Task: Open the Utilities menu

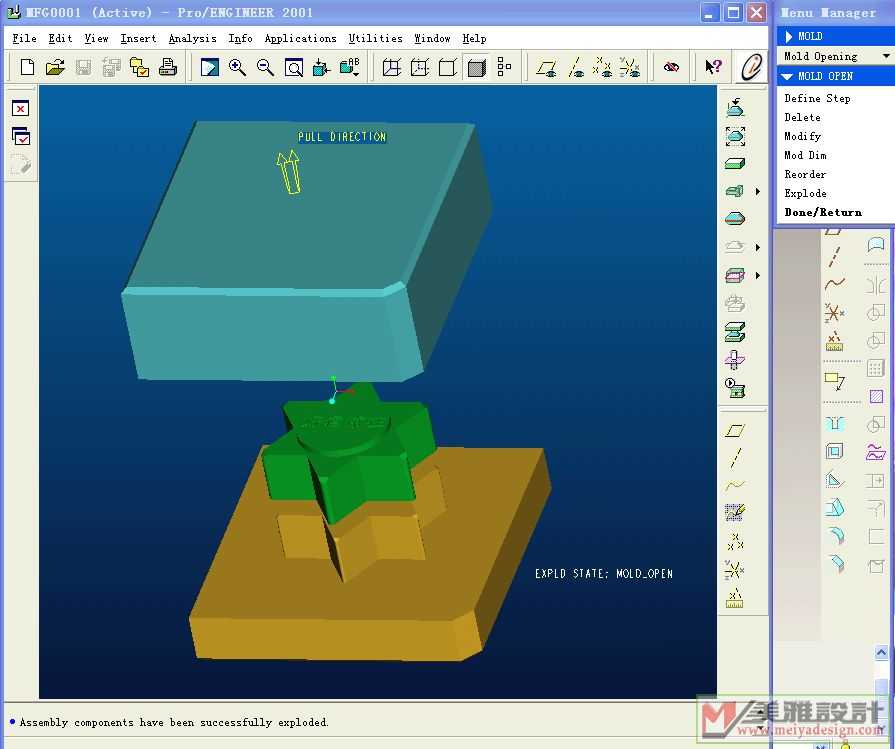Action: (x=376, y=38)
